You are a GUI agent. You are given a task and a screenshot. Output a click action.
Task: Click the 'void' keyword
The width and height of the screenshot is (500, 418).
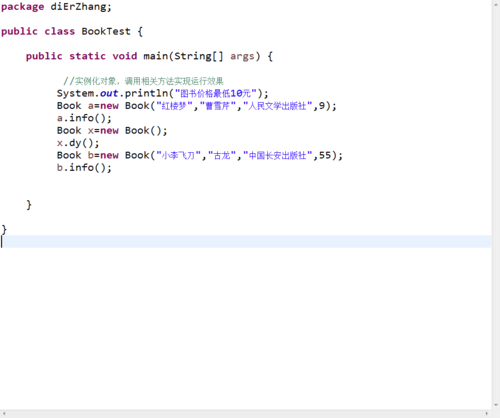coord(125,56)
